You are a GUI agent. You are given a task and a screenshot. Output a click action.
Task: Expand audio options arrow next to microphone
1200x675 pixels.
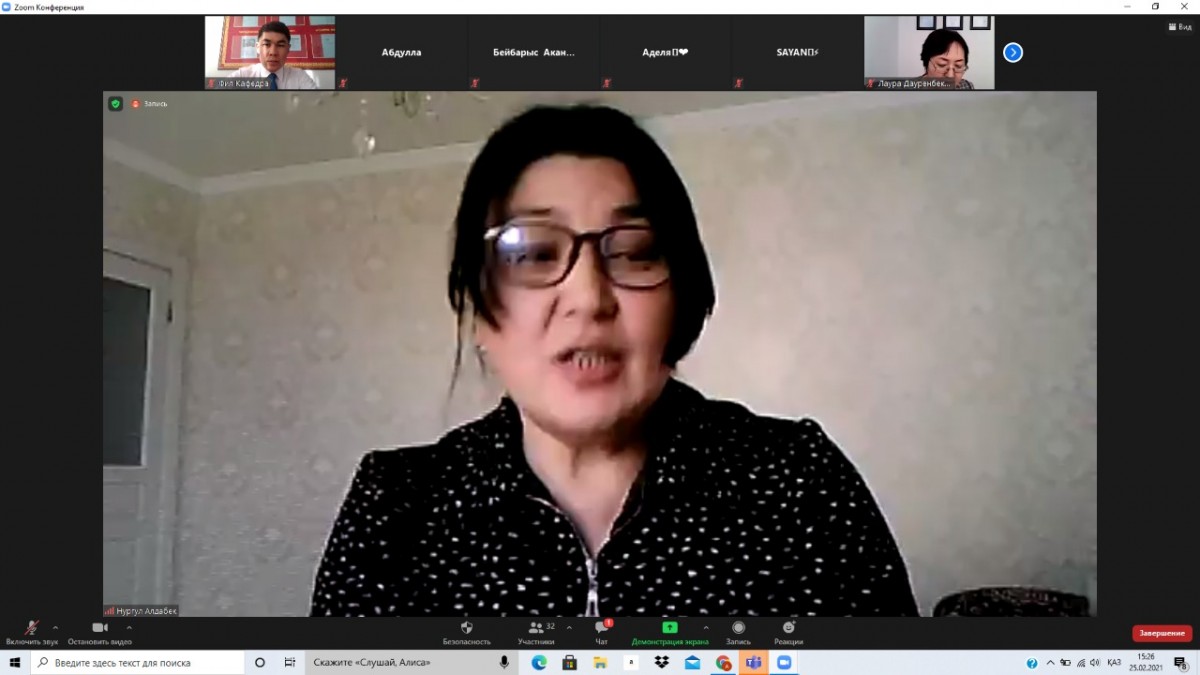(55, 628)
